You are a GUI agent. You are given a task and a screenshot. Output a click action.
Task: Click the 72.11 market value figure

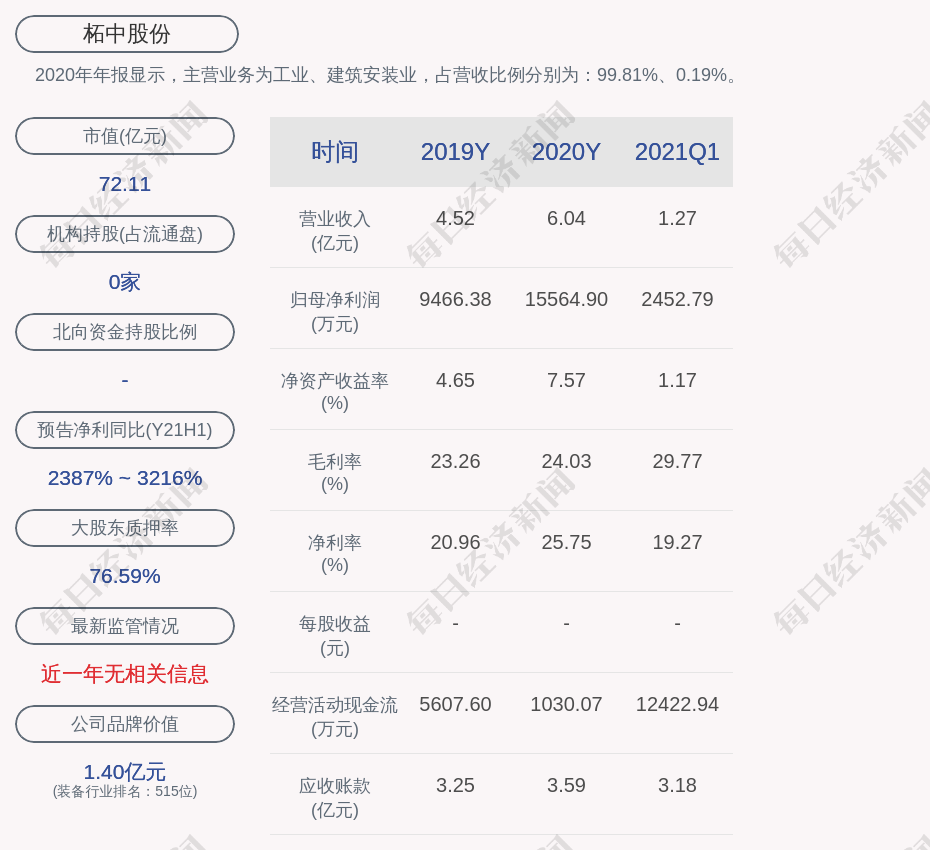tap(125, 184)
